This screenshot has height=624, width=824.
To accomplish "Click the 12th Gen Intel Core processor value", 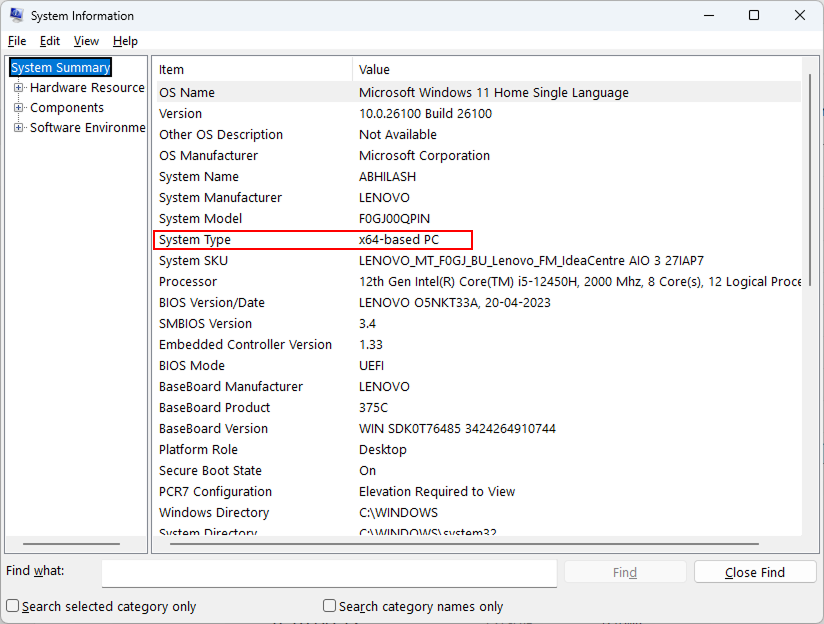I will (580, 282).
